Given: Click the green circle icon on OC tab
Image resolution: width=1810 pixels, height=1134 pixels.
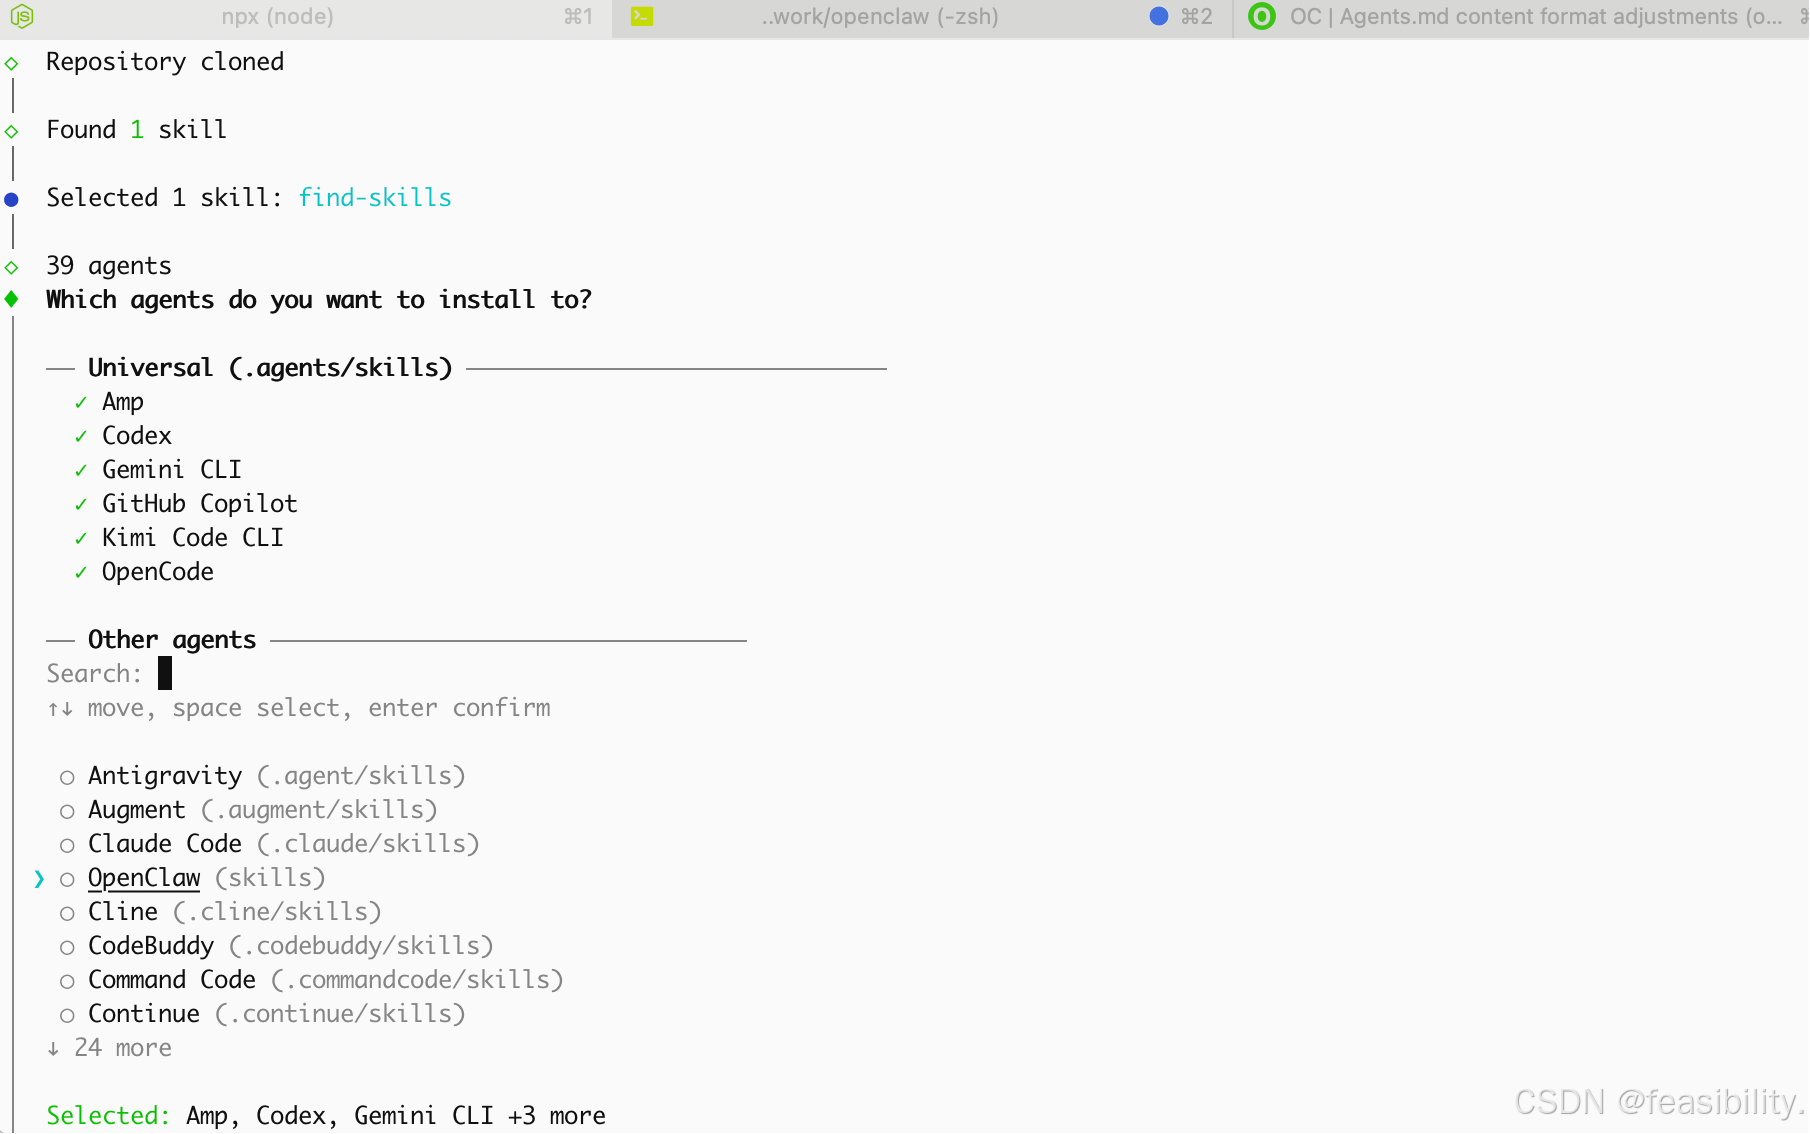Looking at the screenshot, I should pyautogui.click(x=1262, y=17).
